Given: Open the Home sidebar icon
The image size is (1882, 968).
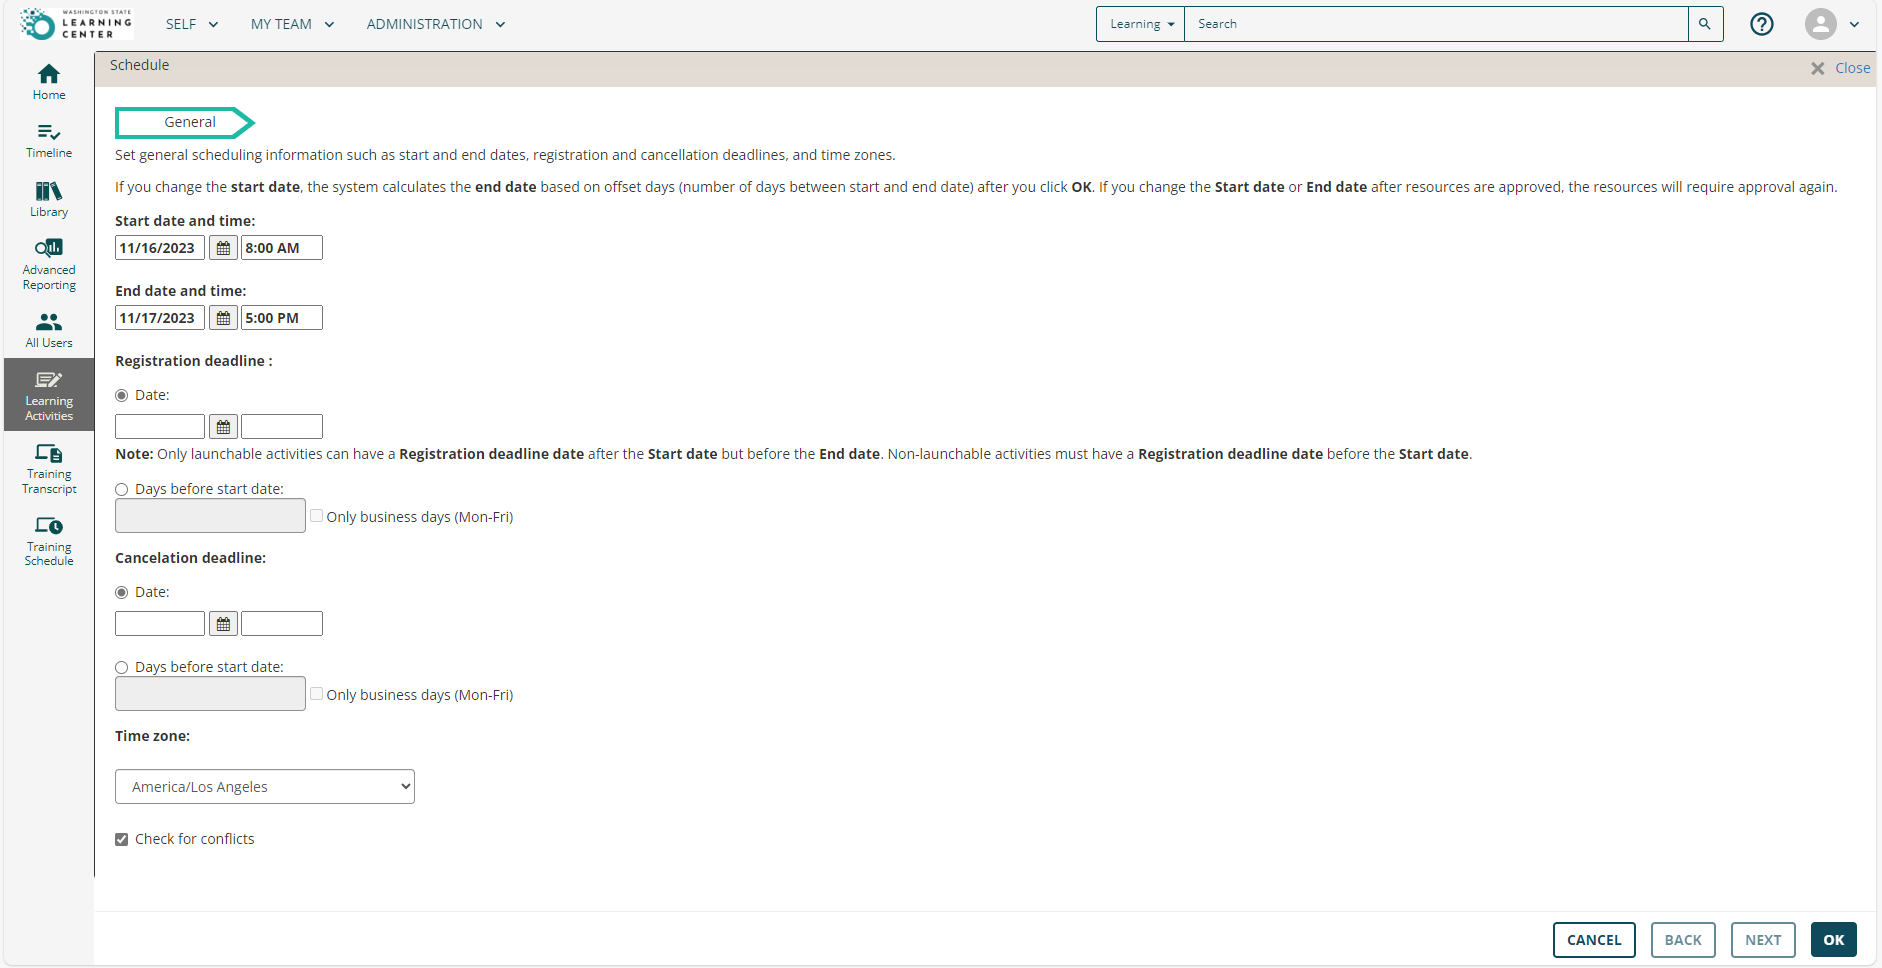Looking at the screenshot, I should (x=49, y=82).
